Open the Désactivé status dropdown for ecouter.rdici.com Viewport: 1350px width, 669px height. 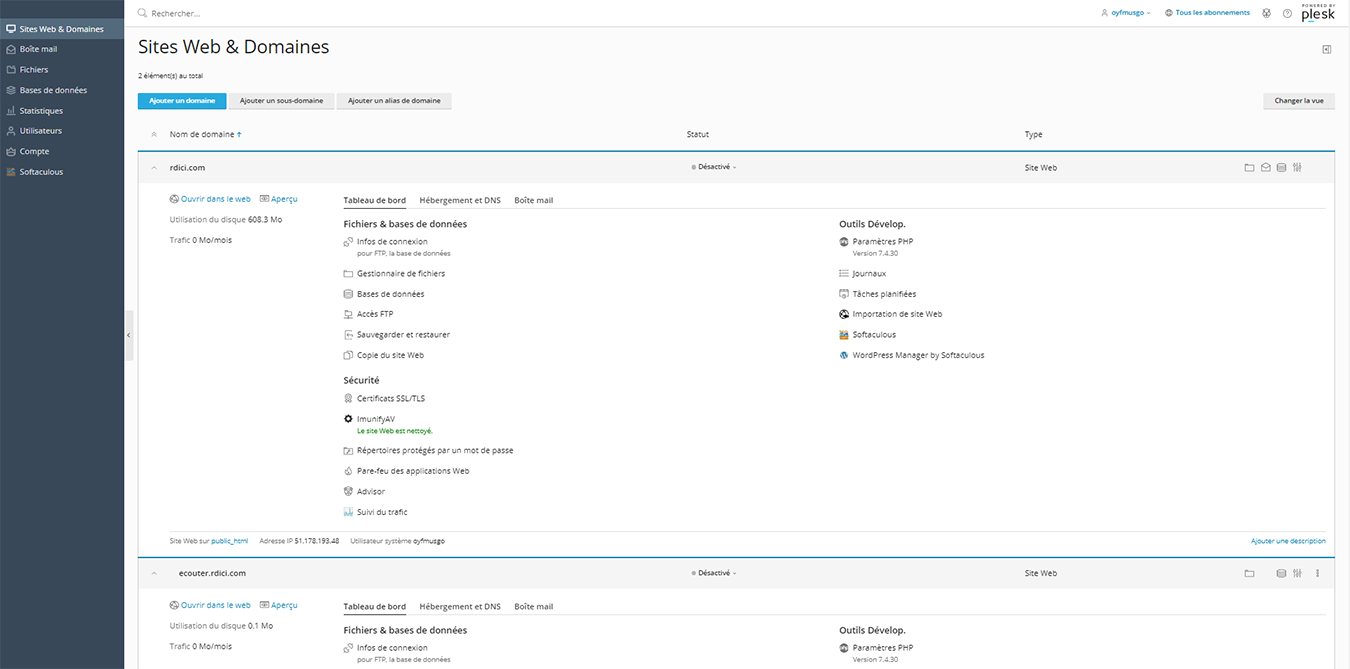coord(714,574)
